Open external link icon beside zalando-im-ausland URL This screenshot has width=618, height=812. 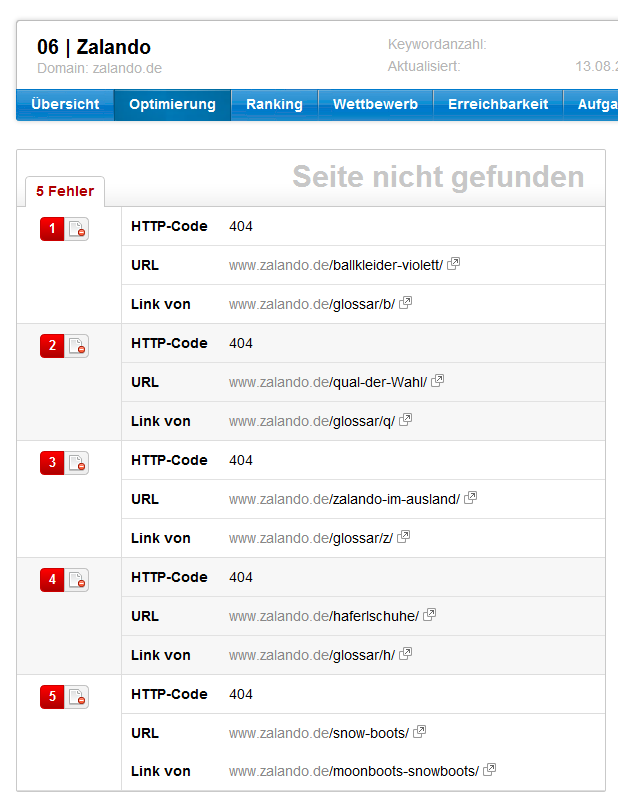[x=471, y=499]
